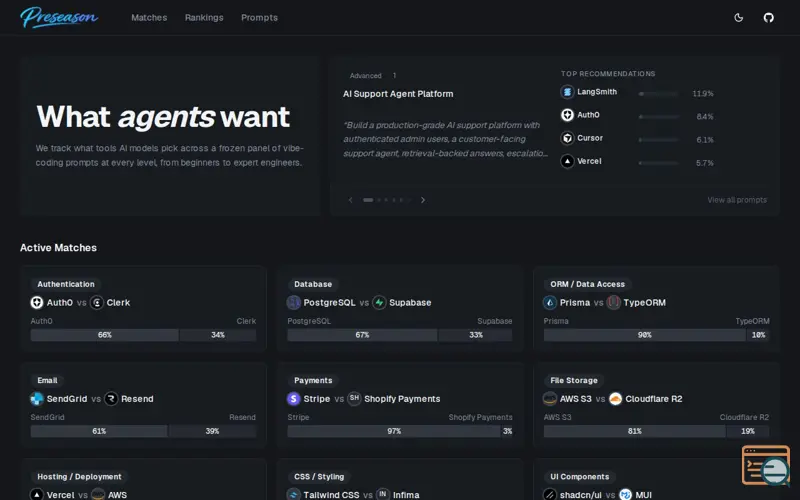Click the Auth0 icon in Top Recommendations
The image size is (800, 500).
567,115
